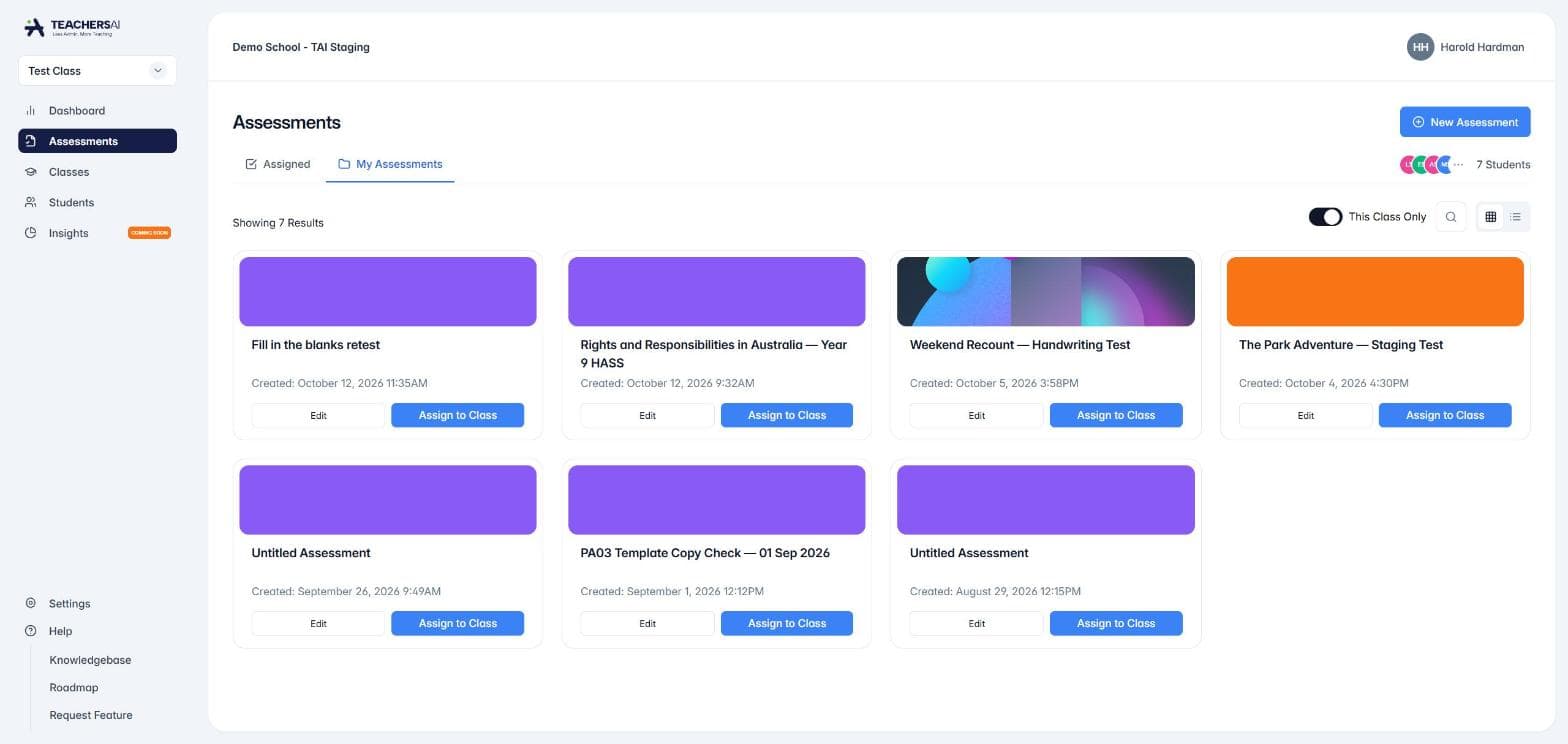Click the 7 Students count label
This screenshot has height=744, width=1568.
point(1503,164)
